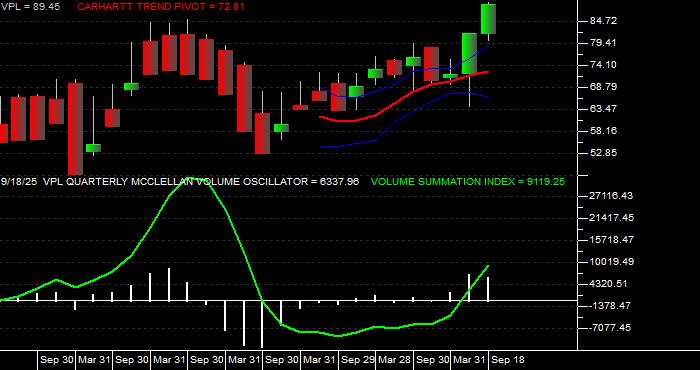Select the 68.79 price axis value
Image resolution: width=700 pixels, height=370 pixels.
(603, 87)
